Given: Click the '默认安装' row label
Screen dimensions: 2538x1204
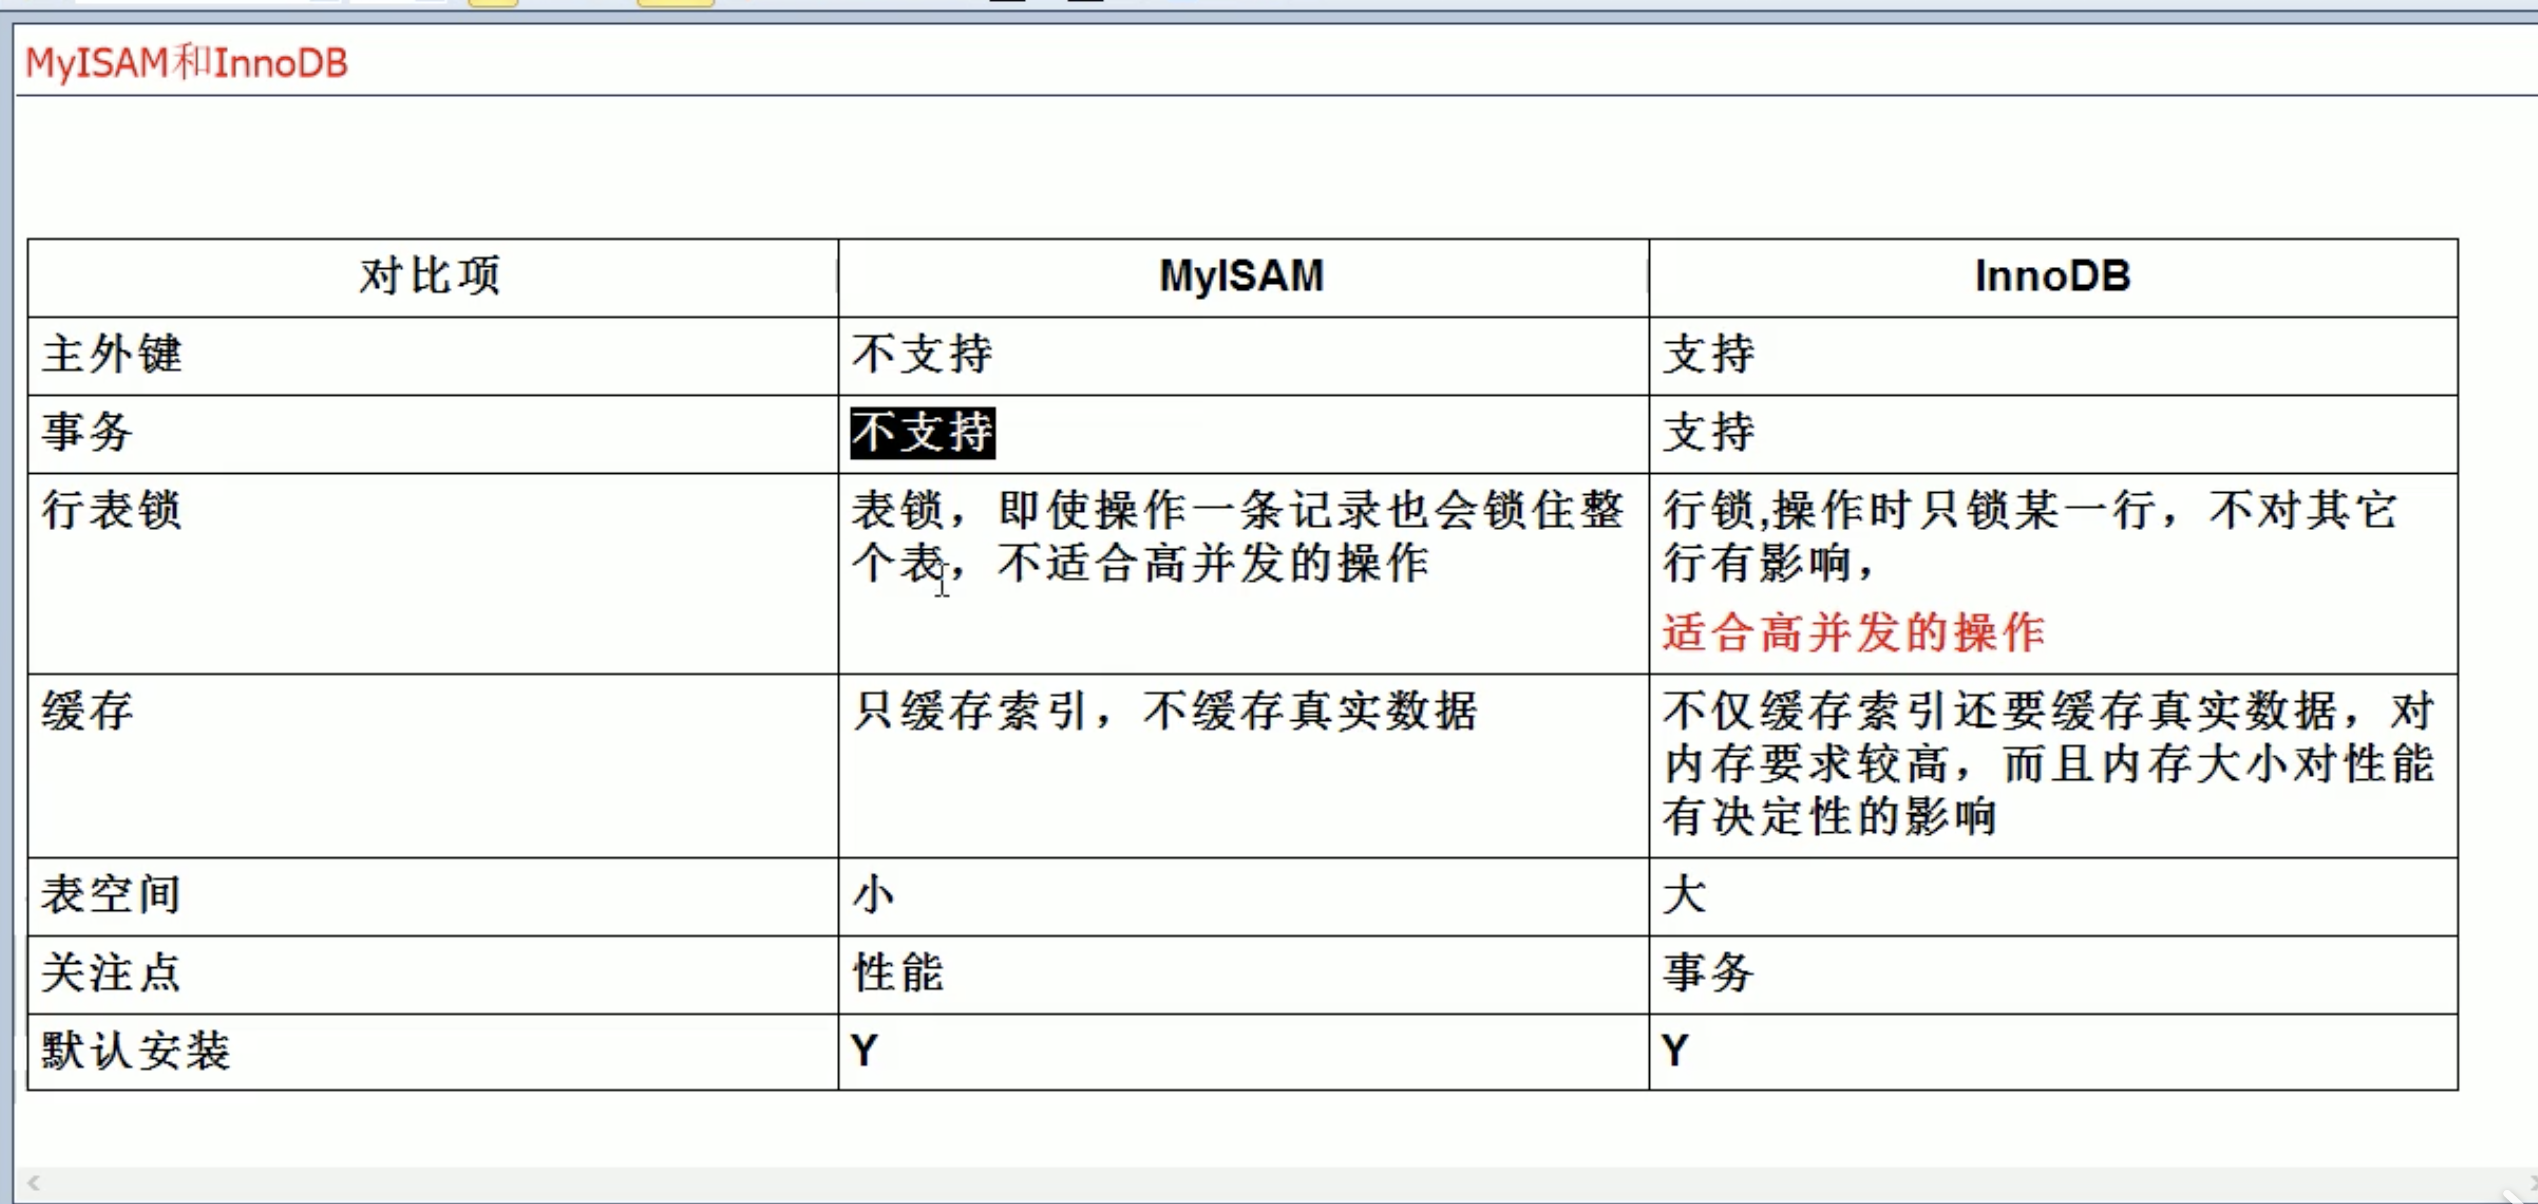Looking at the screenshot, I should [x=136, y=1051].
